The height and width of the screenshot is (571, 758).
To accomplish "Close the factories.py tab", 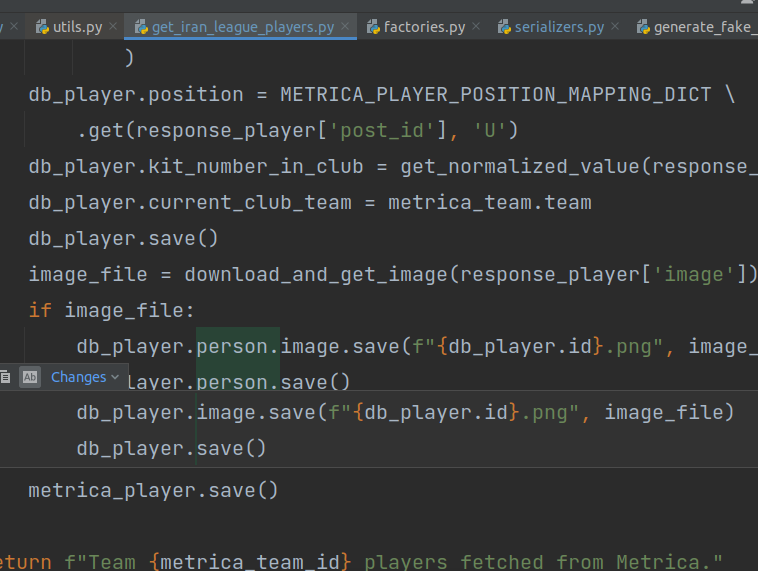I will (476, 26).
